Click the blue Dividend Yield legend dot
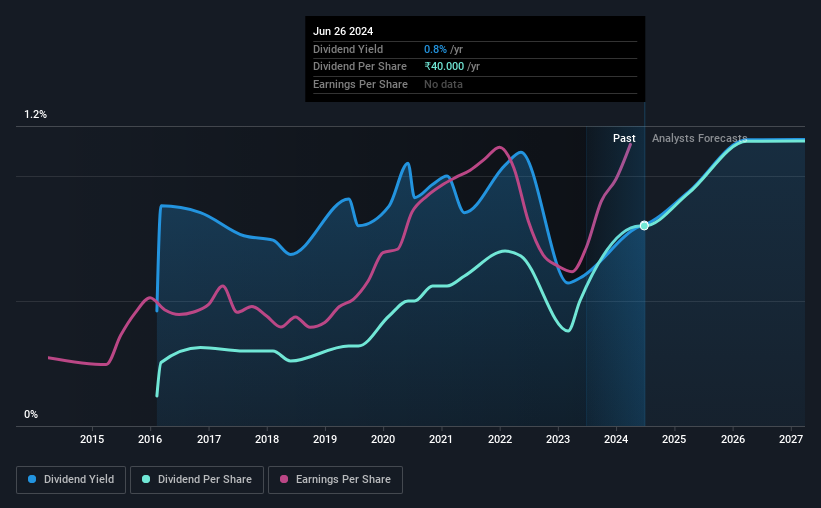This screenshot has width=821, height=508. pyautogui.click(x=32, y=479)
